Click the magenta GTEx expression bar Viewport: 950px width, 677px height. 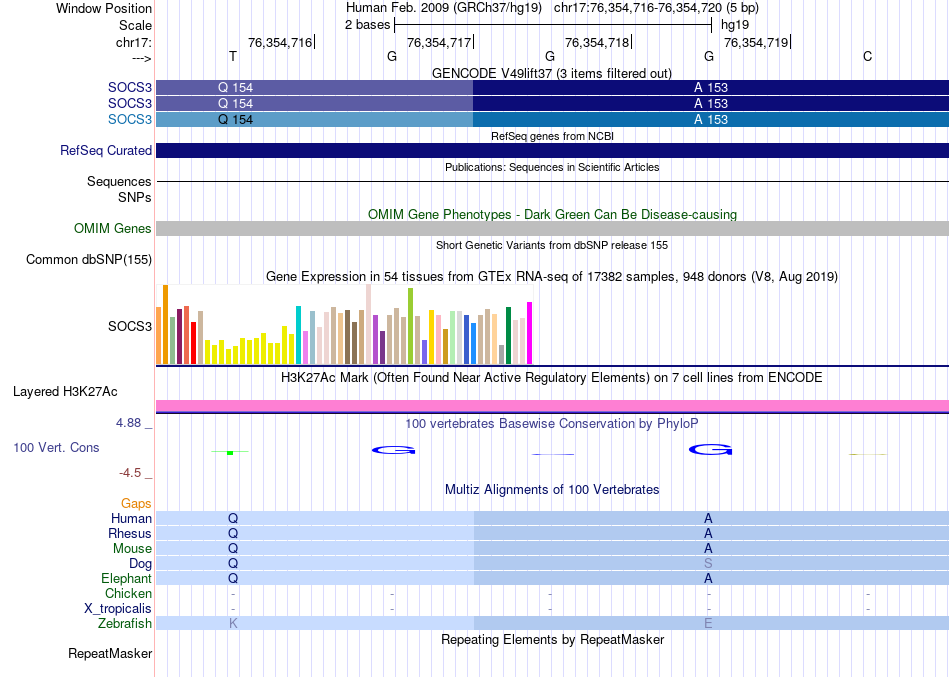click(530, 333)
